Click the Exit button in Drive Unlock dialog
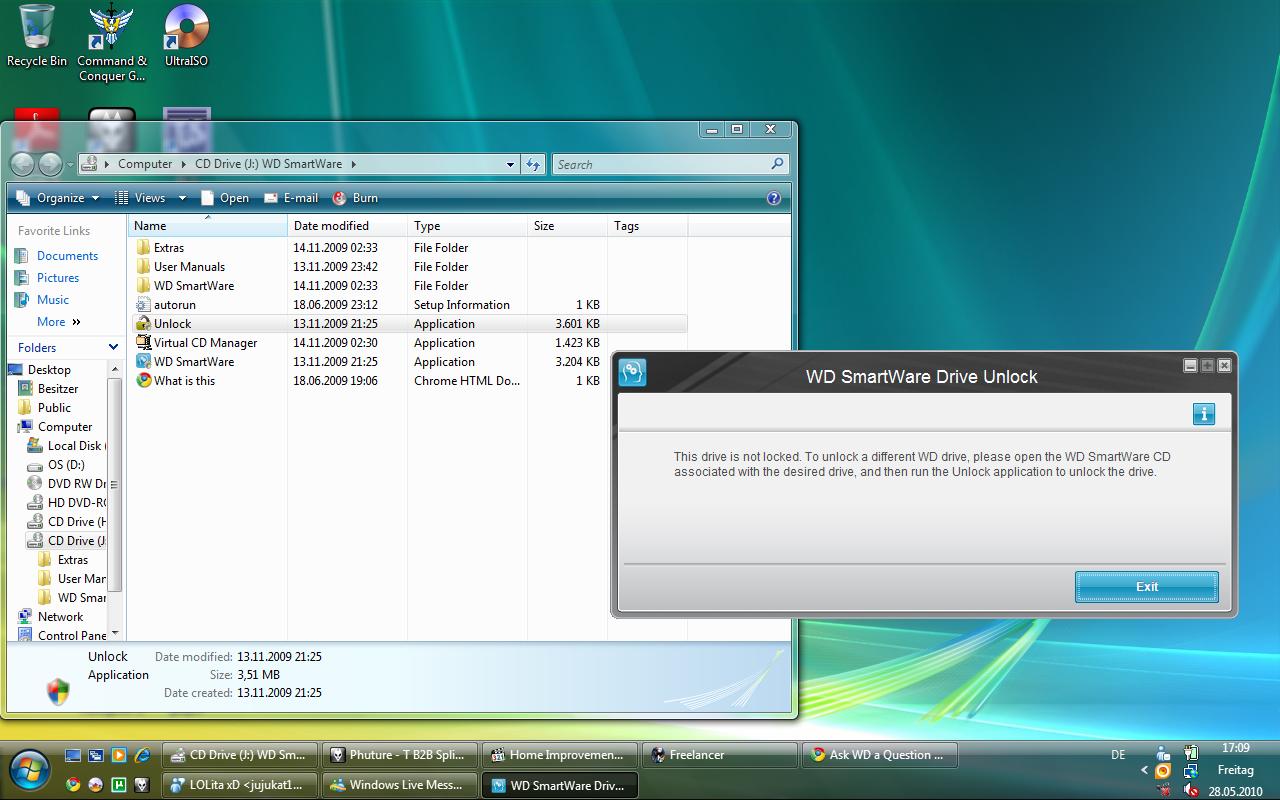The image size is (1280, 800). point(1147,587)
